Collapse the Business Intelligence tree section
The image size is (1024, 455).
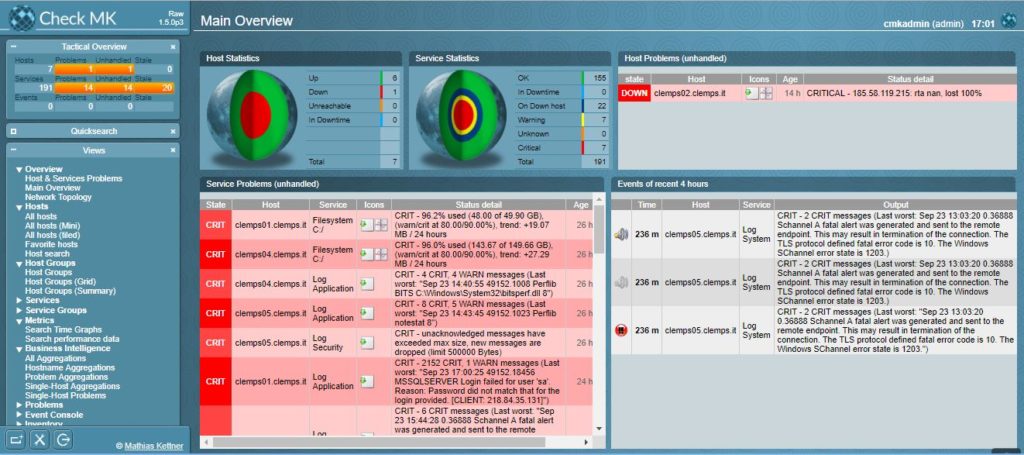tap(19, 349)
